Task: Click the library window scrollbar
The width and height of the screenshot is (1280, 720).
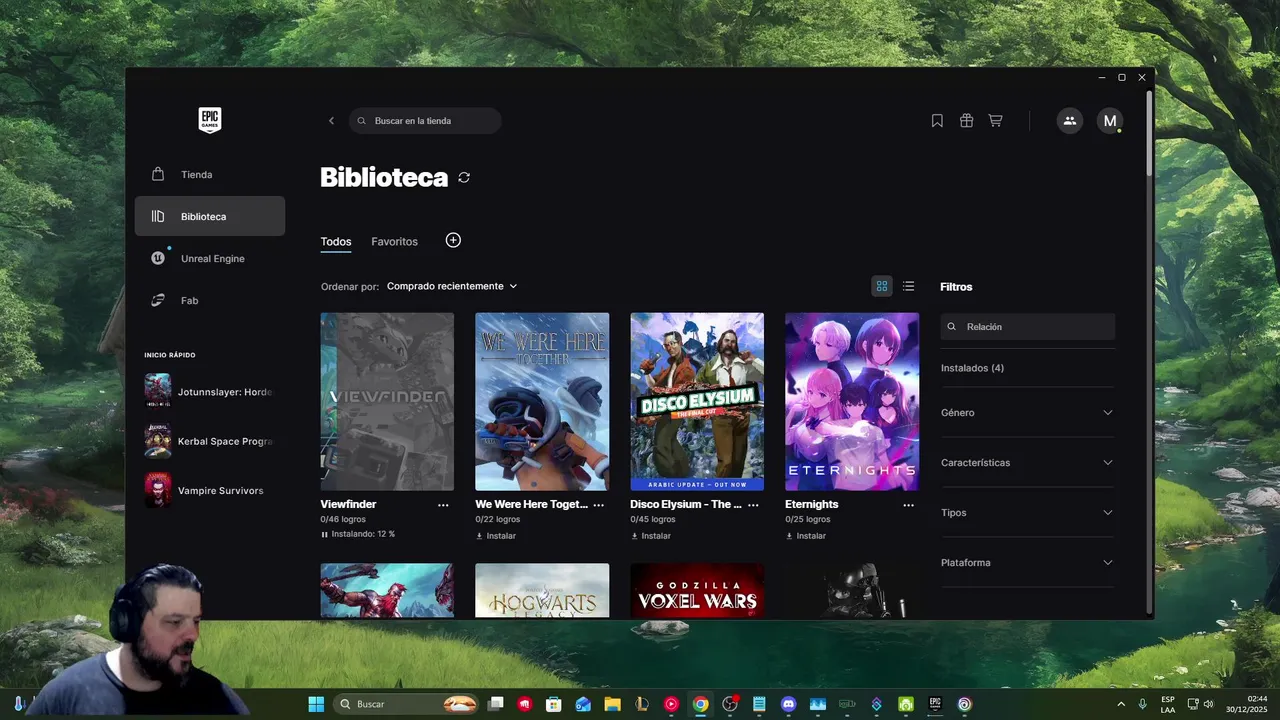Action: pos(1149,135)
